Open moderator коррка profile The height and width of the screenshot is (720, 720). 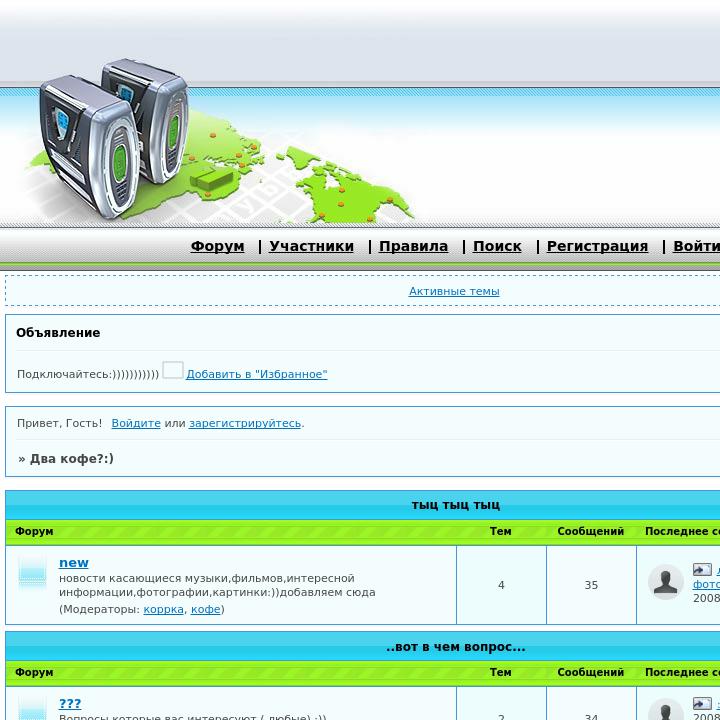[163, 609]
